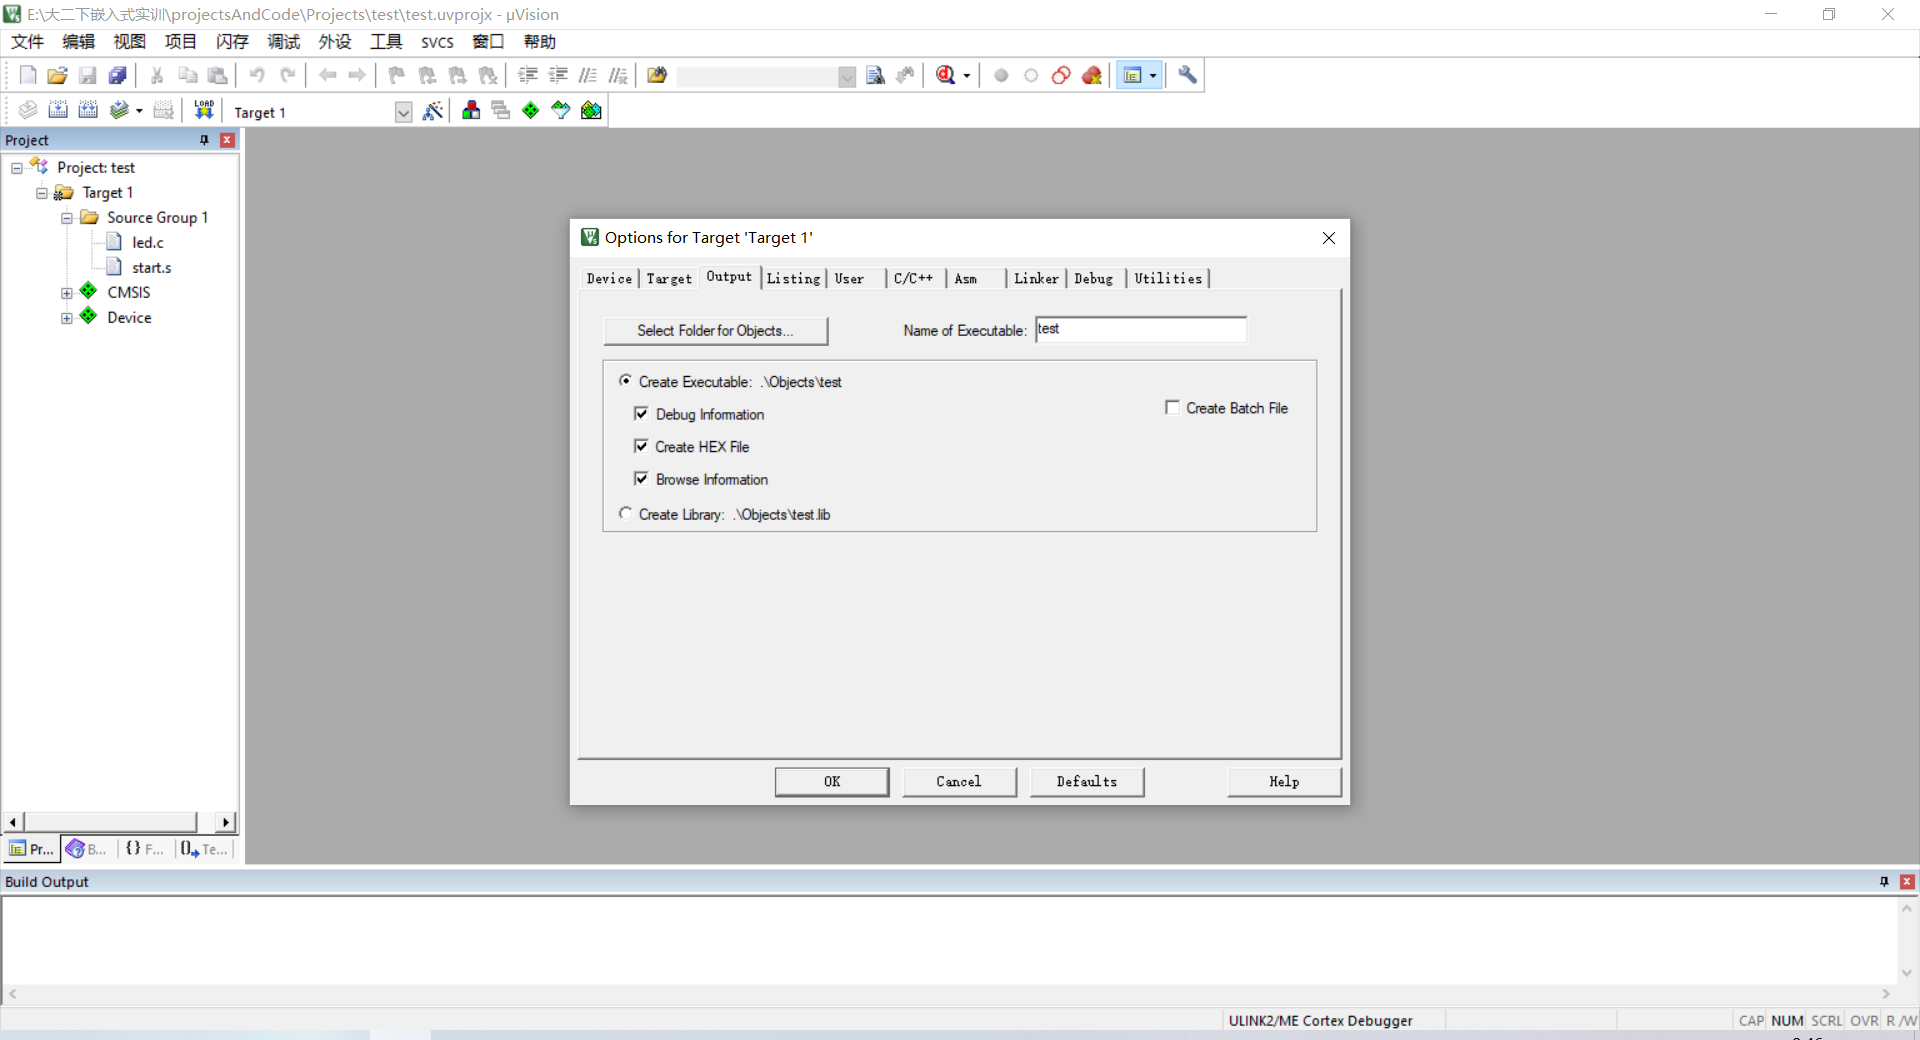Enable the Create Batch File checkbox

(x=1172, y=407)
